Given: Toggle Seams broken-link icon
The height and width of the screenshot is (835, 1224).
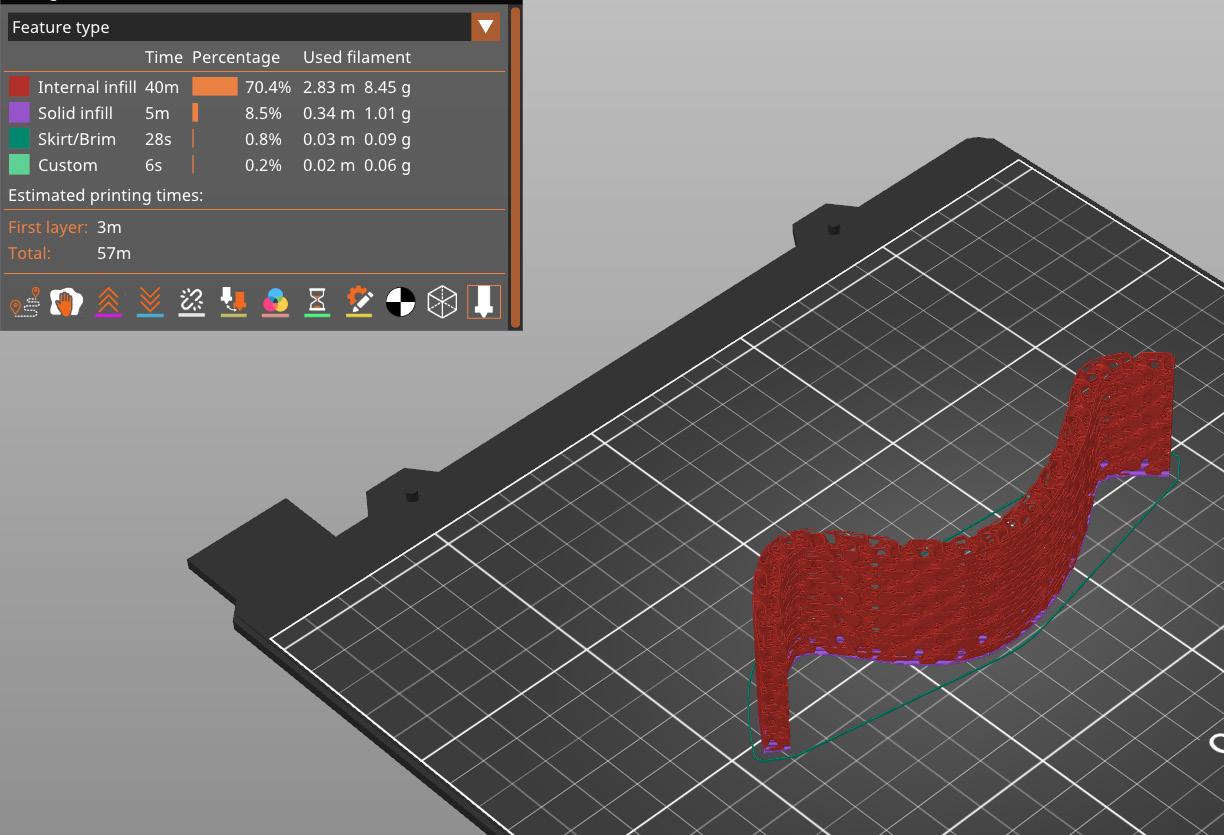Looking at the screenshot, I should [191, 302].
